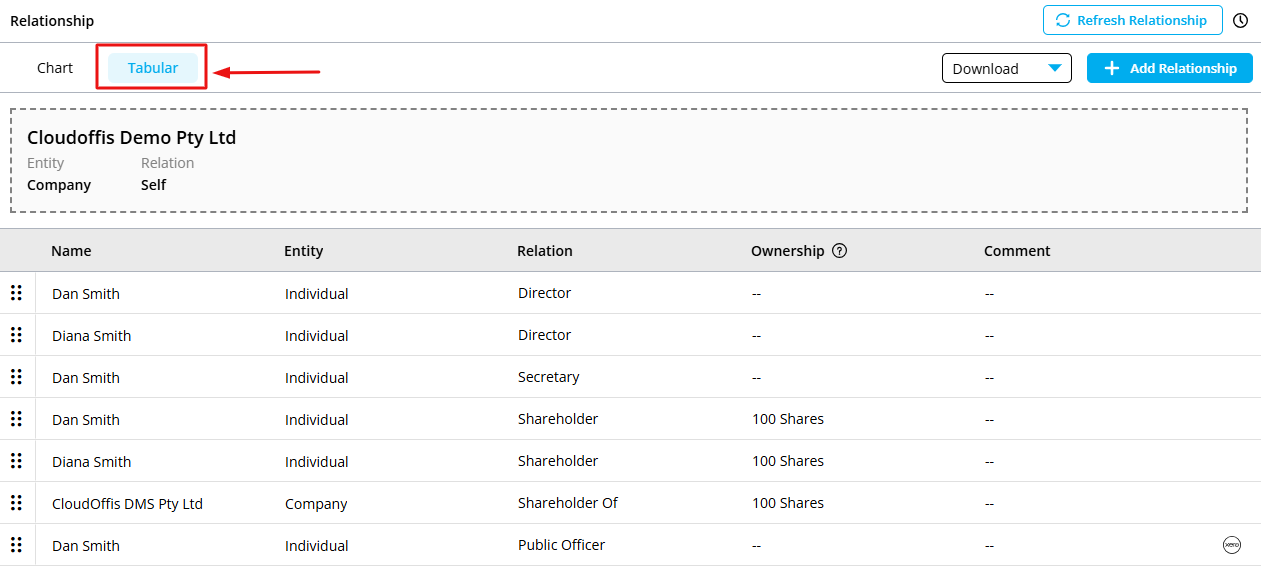Click drag handle for Dan Smith Shareholder row
The height and width of the screenshot is (566, 1261).
coord(16,419)
